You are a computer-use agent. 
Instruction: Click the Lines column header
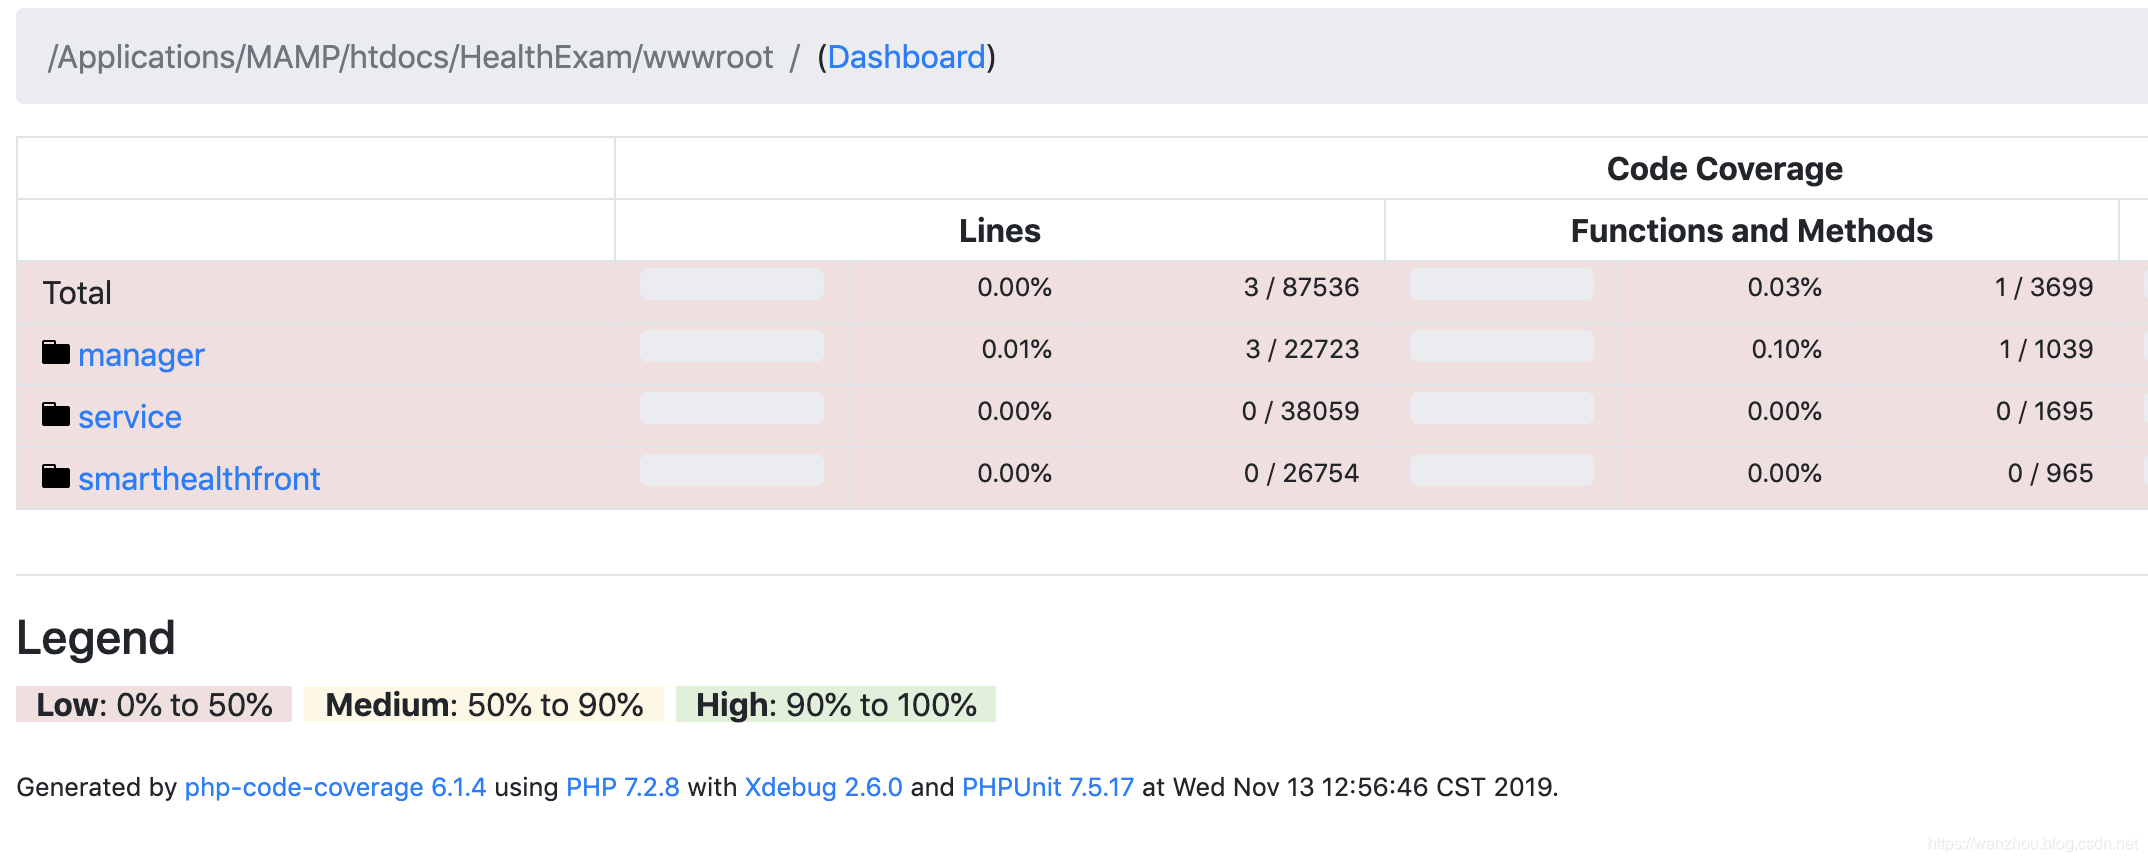tap(1000, 231)
